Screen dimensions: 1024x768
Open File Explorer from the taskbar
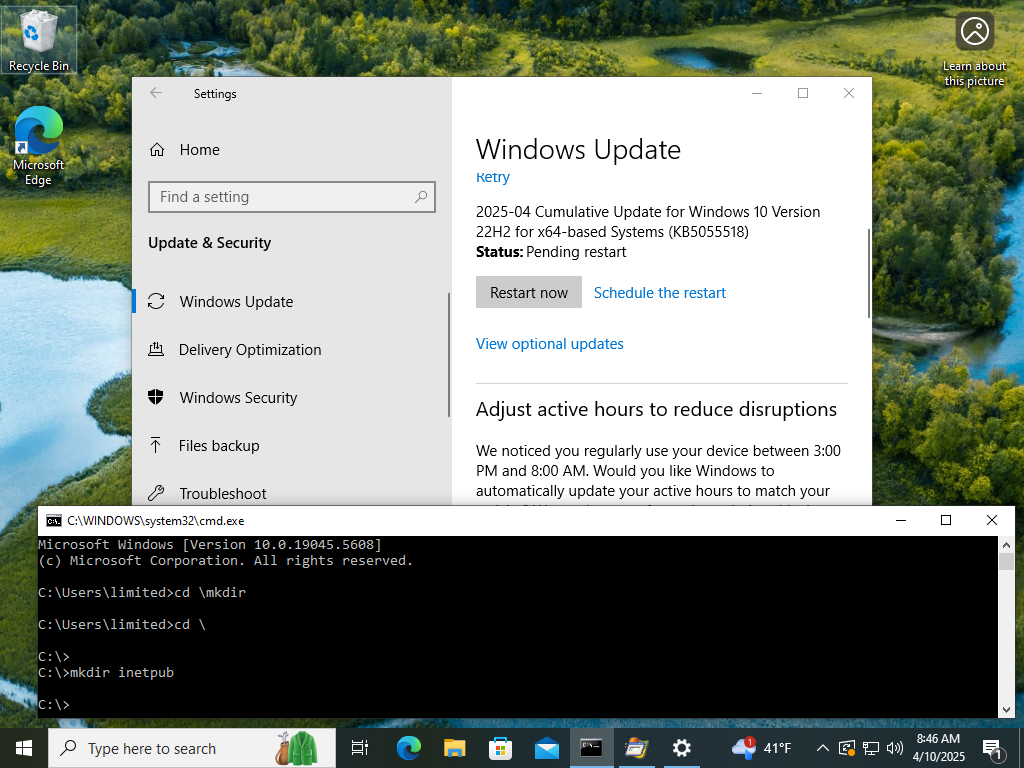coord(455,748)
